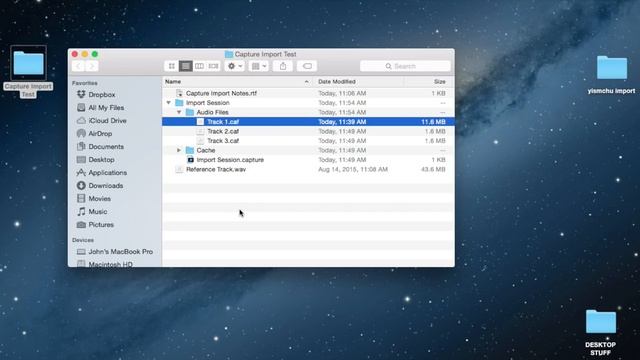Click the Track 1.caf file icon
Image resolution: width=640 pixels, height=360 pixels.
pyautogui.click(x=200, y=122)
